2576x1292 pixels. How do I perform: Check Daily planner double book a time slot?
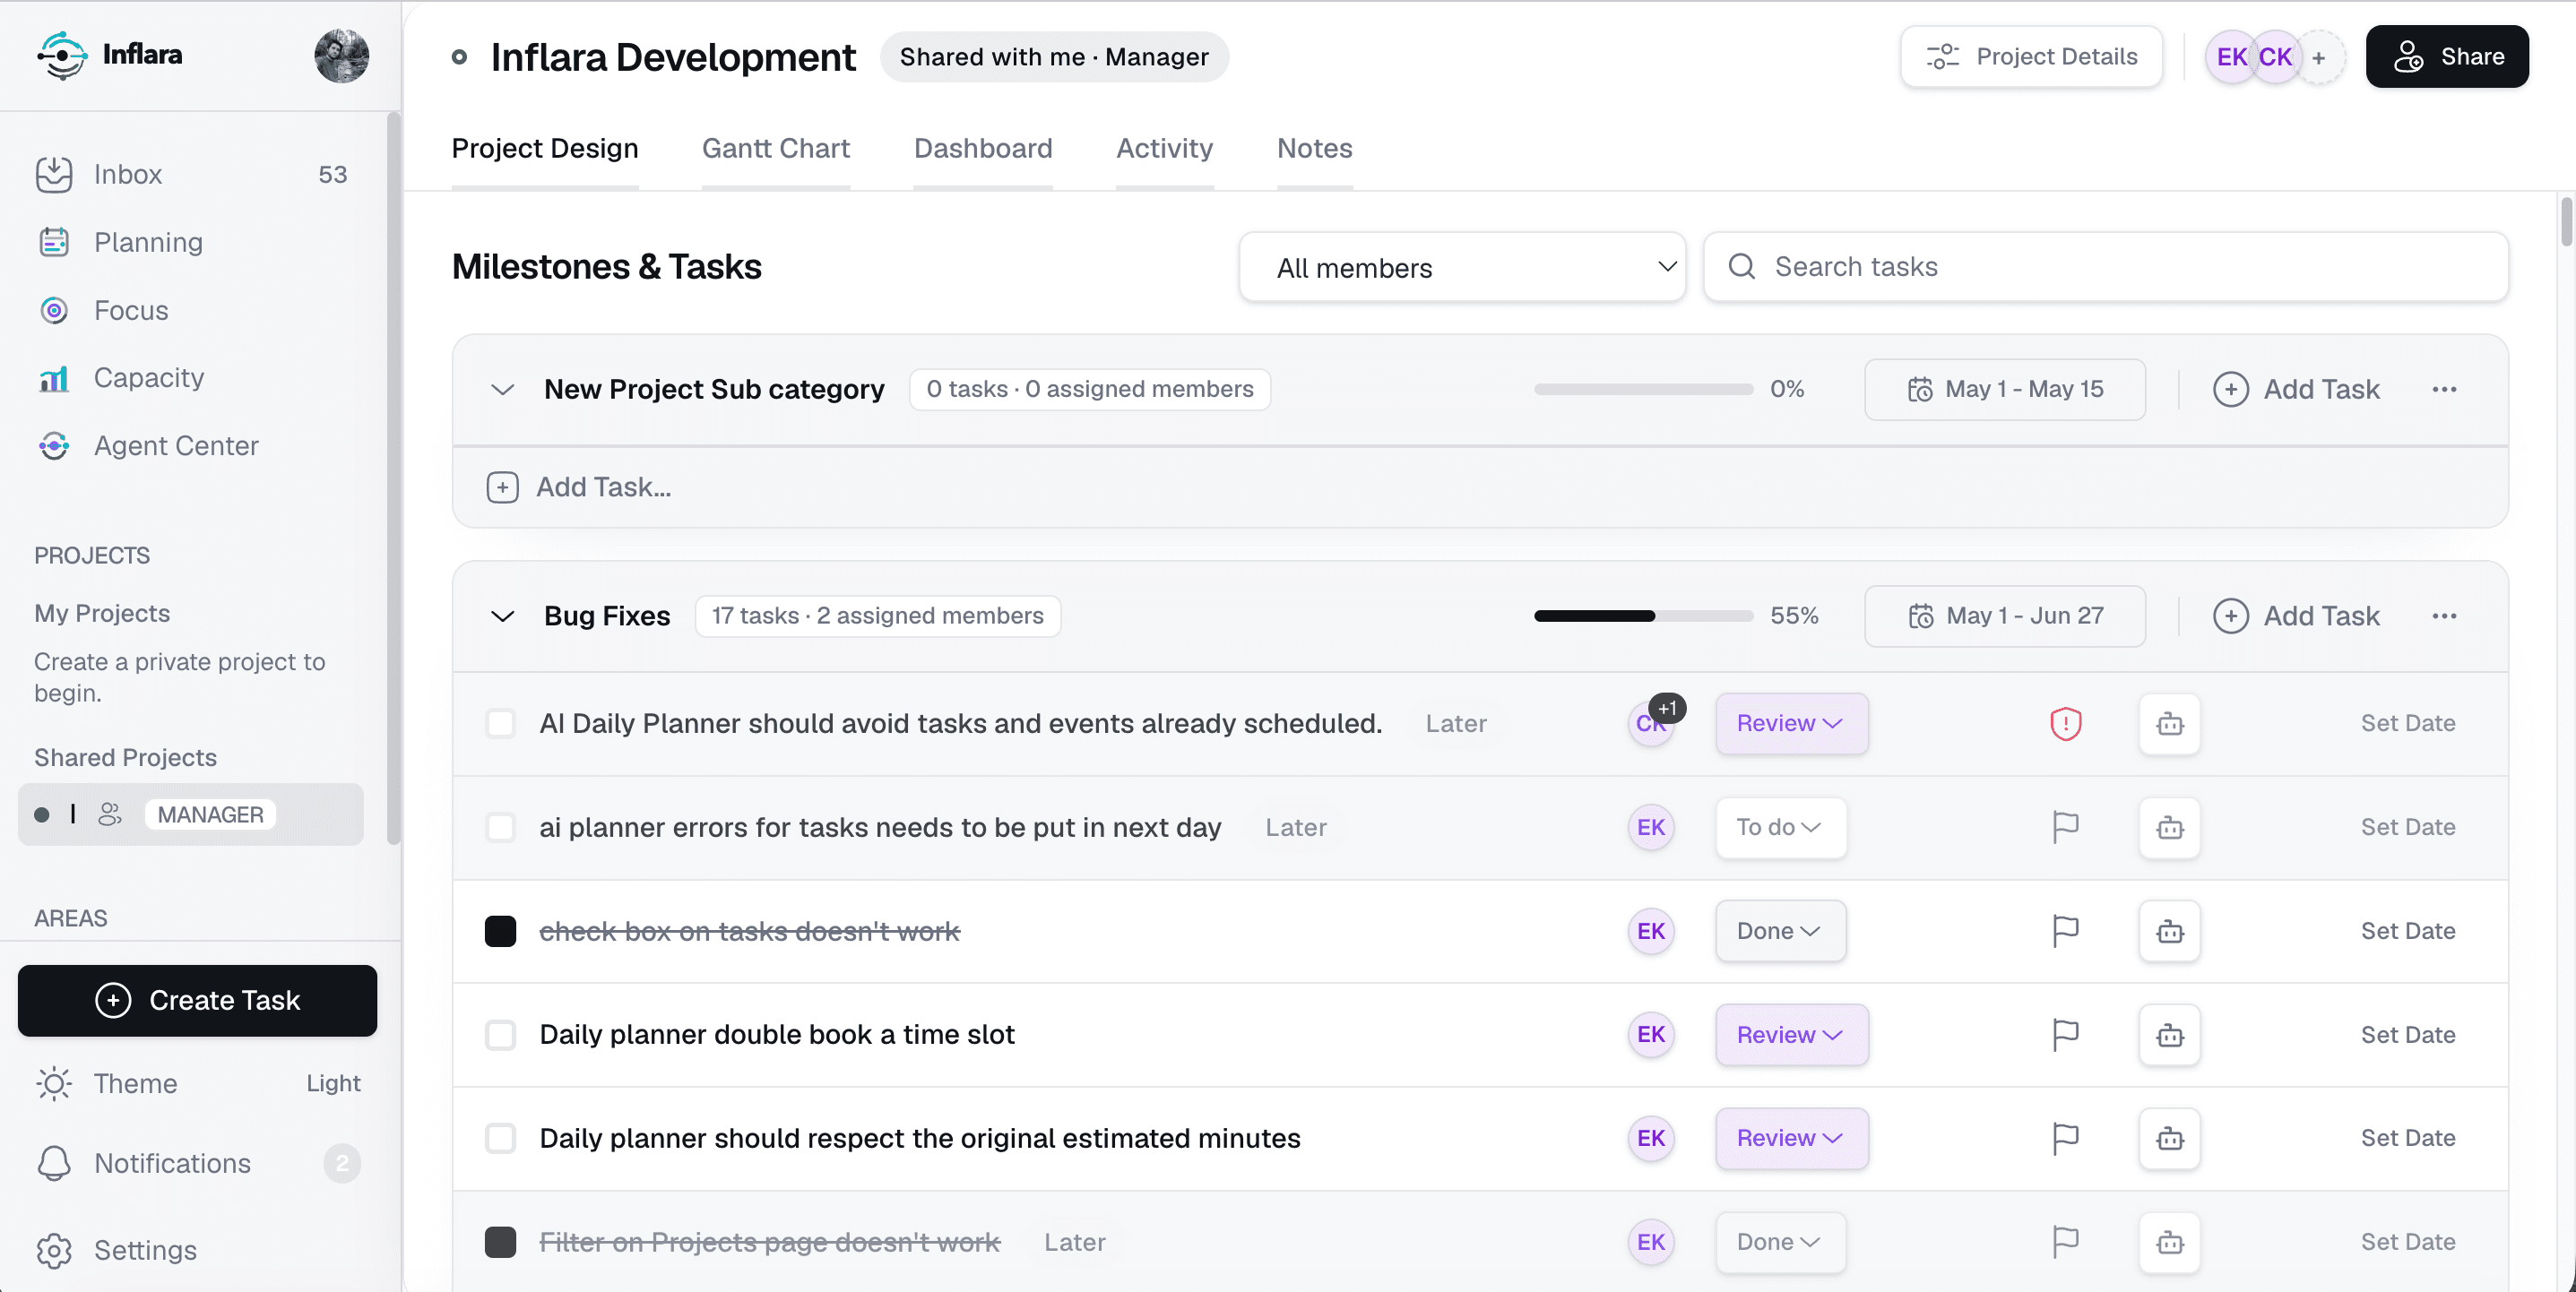[500, 1035]
